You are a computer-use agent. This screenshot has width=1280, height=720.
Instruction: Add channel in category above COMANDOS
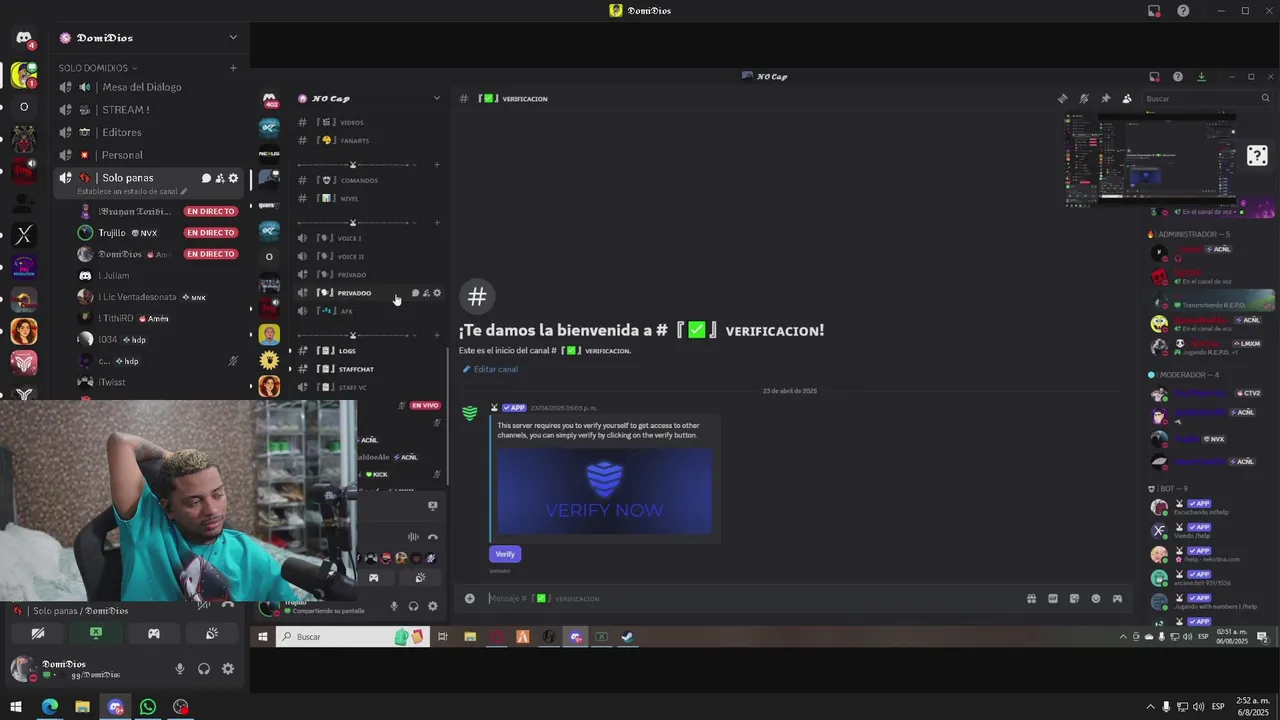[x=437, y=164]
